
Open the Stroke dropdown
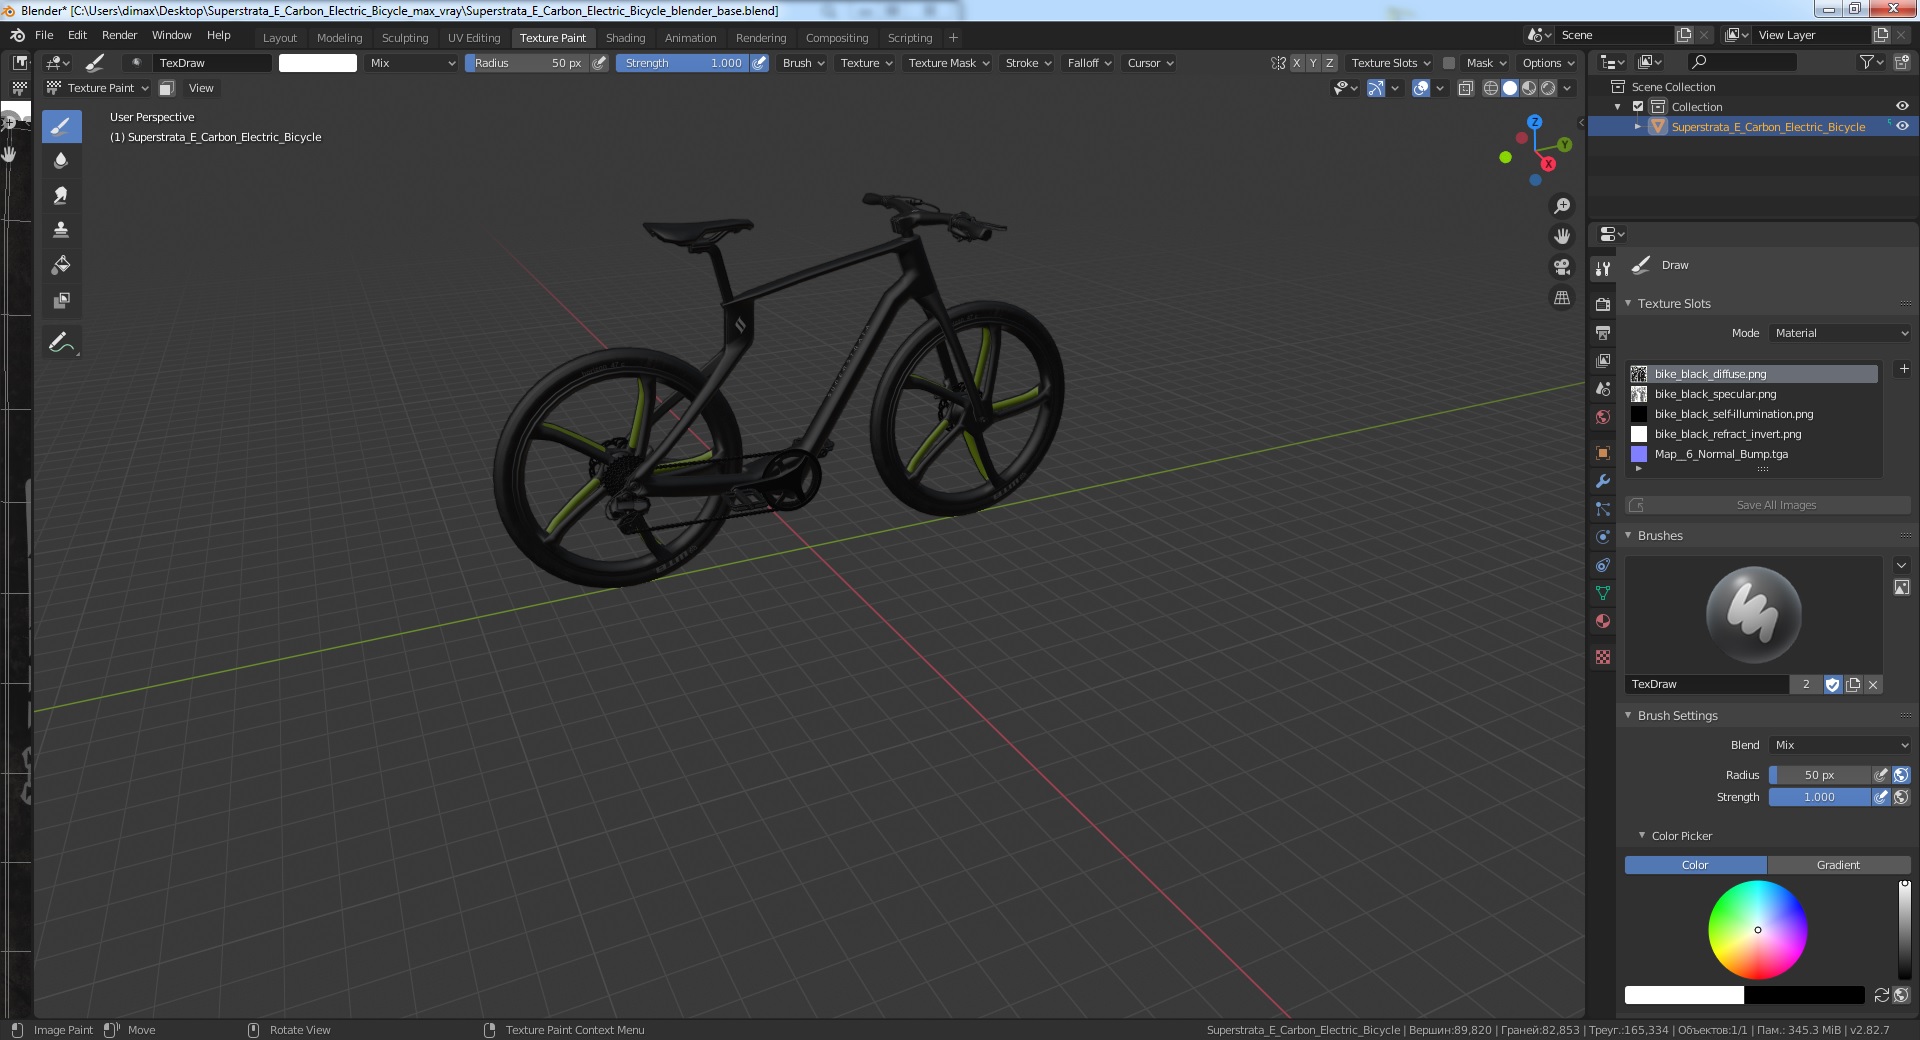[1028, 63]
